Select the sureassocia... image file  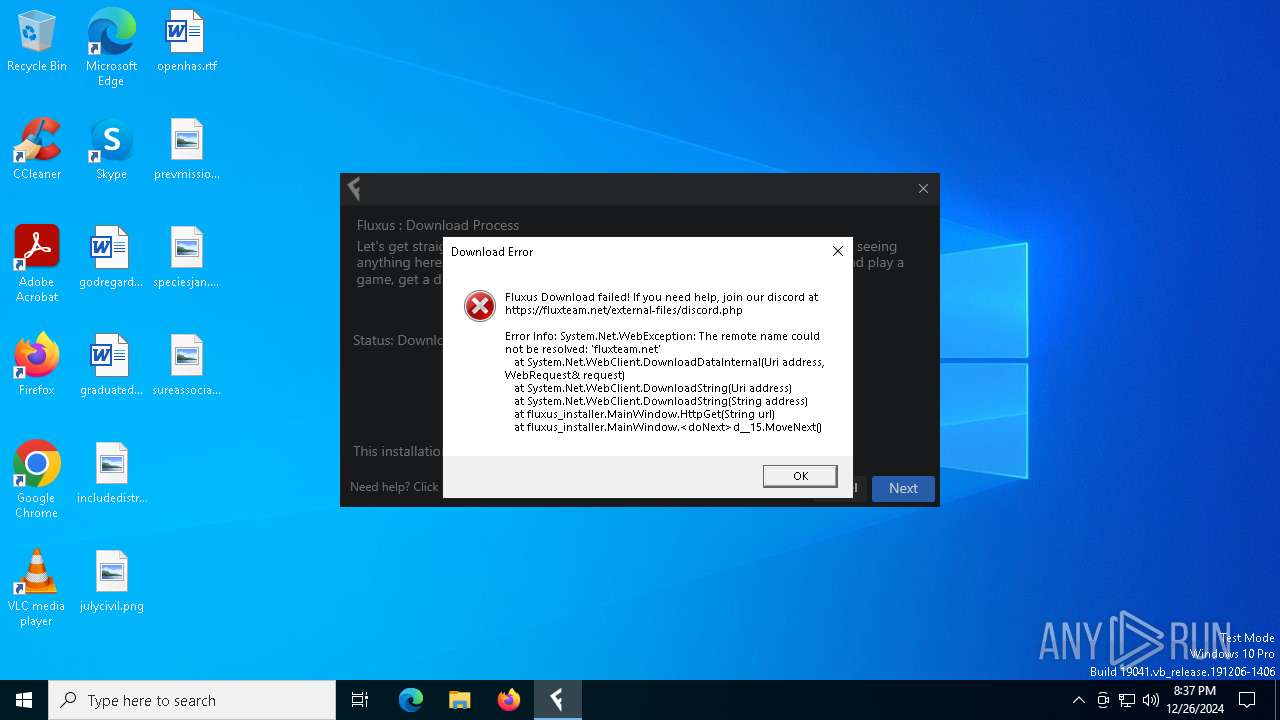(186, 366)
